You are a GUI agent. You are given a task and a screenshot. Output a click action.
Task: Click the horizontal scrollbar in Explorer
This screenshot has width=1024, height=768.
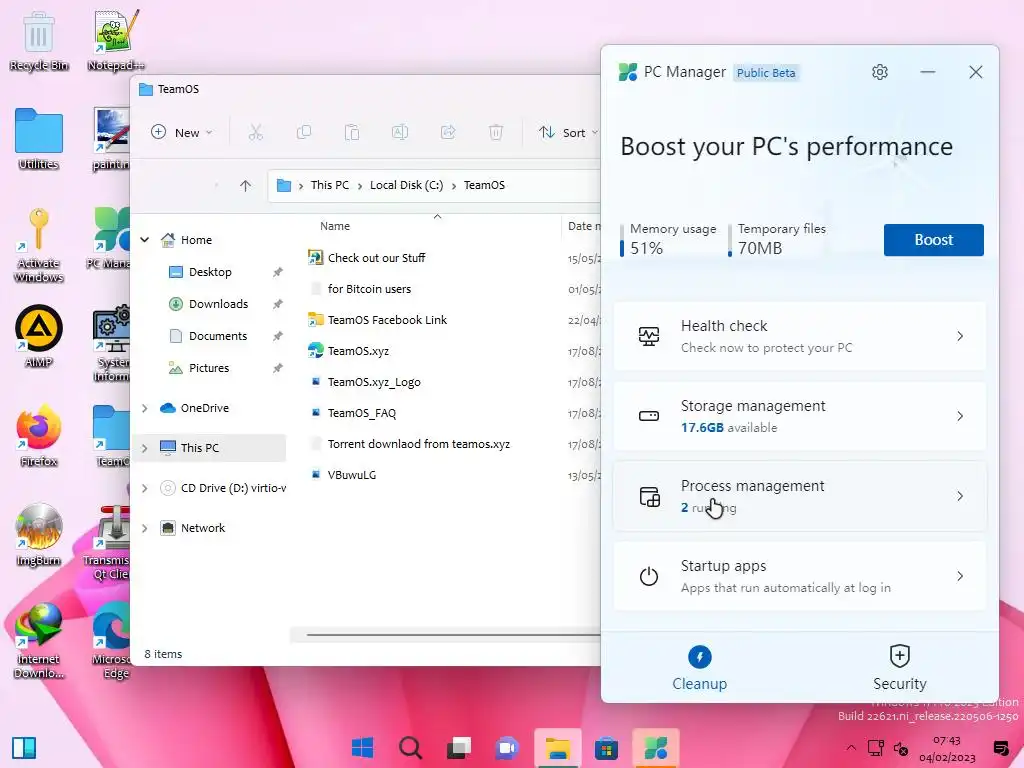pos(453,634)
